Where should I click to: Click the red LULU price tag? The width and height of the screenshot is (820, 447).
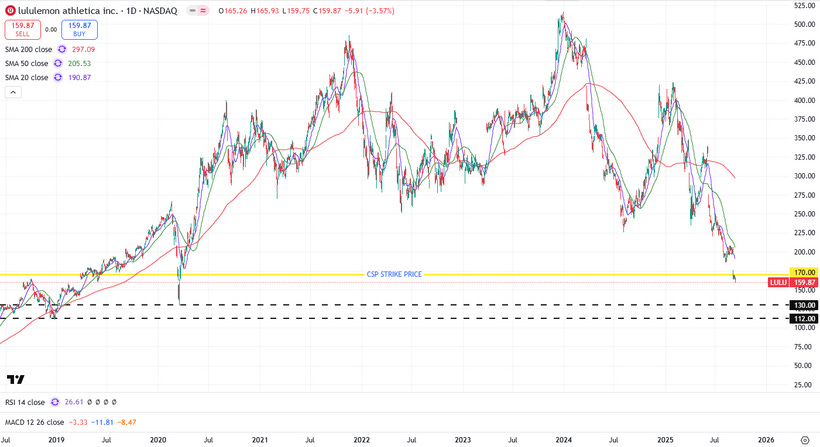point(778,282)
